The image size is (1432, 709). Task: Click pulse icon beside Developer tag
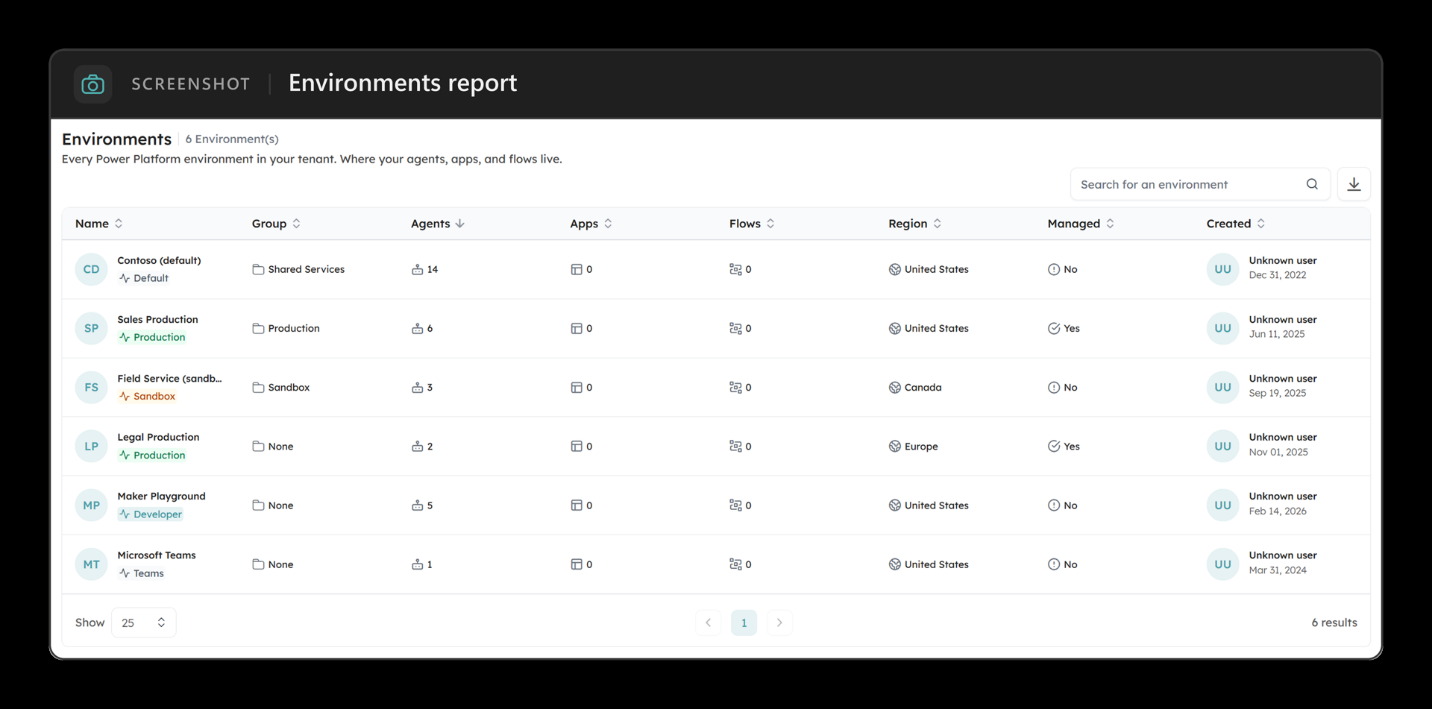pos(125,514)
